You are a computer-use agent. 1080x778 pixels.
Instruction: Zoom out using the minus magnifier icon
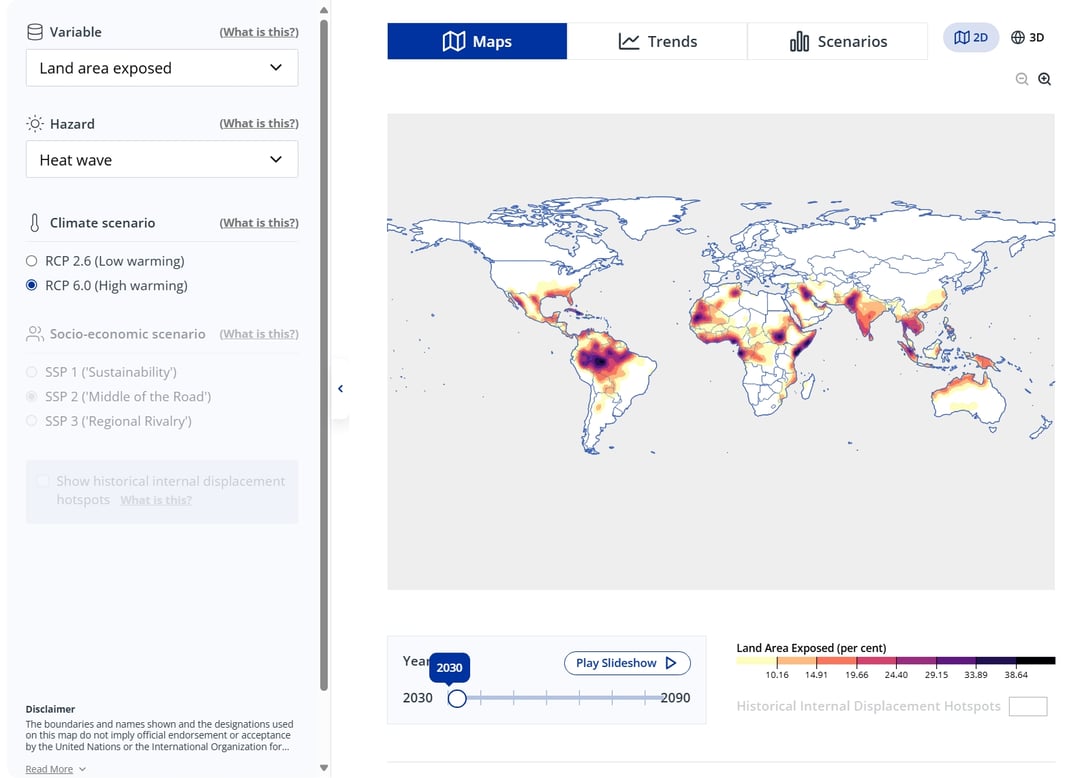[x=1022, y=78]
